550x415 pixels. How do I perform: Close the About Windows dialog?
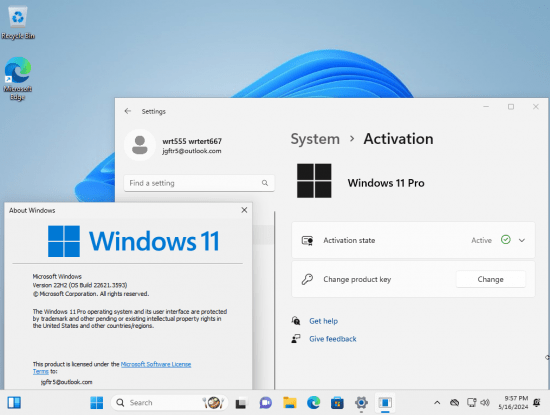pyautogui.click(x=244, y=210)
